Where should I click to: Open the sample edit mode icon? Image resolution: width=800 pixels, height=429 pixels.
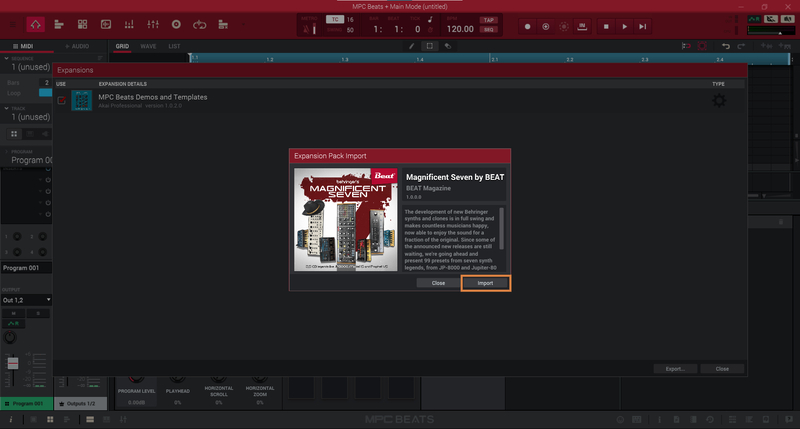(106, 24)
